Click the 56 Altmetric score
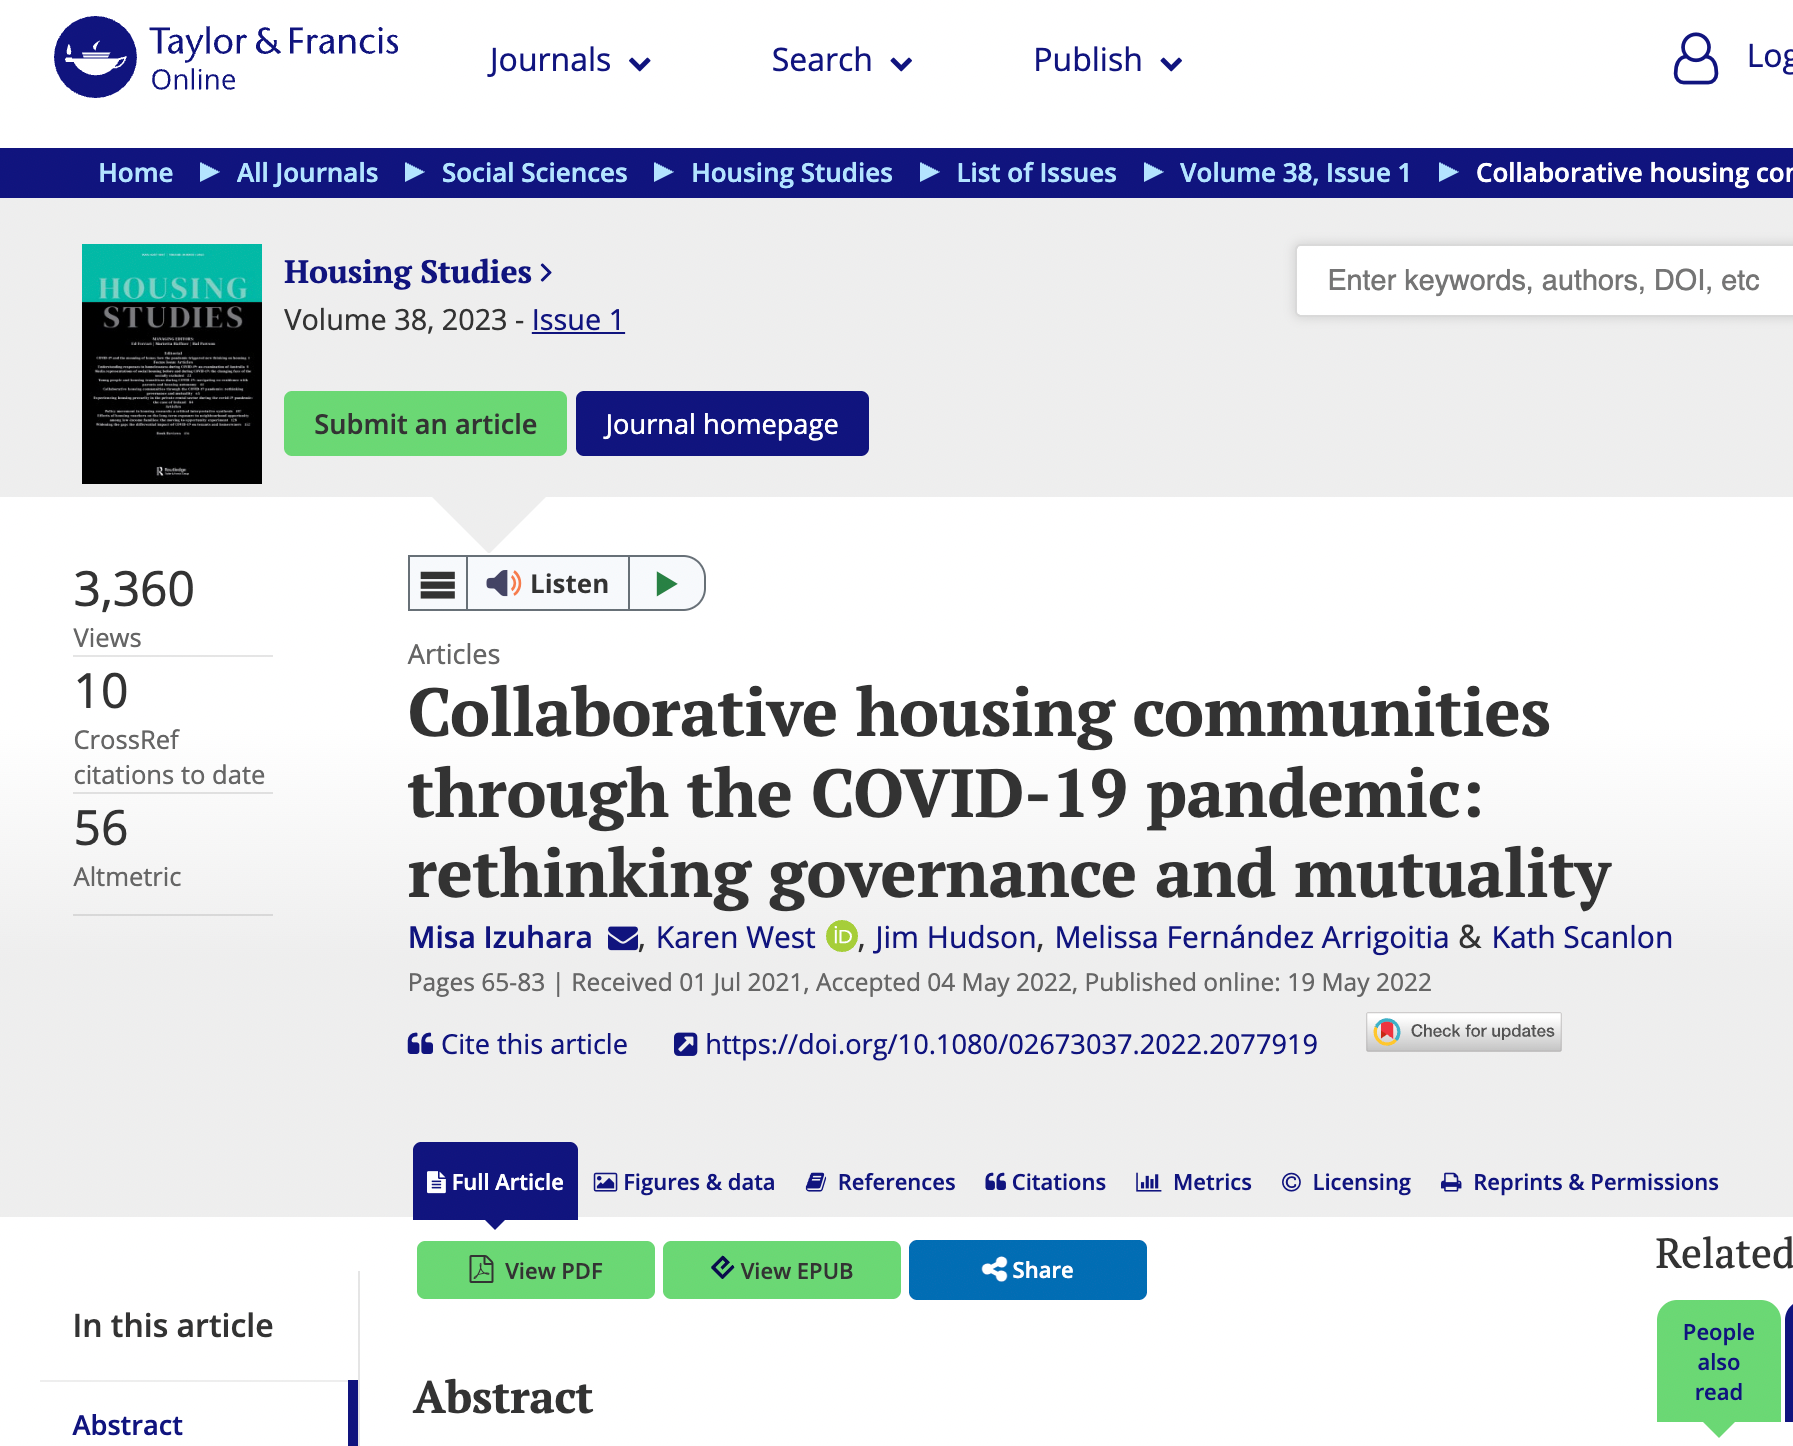The height and width of the screenshot is (1446, 1793). click(101, 828)
